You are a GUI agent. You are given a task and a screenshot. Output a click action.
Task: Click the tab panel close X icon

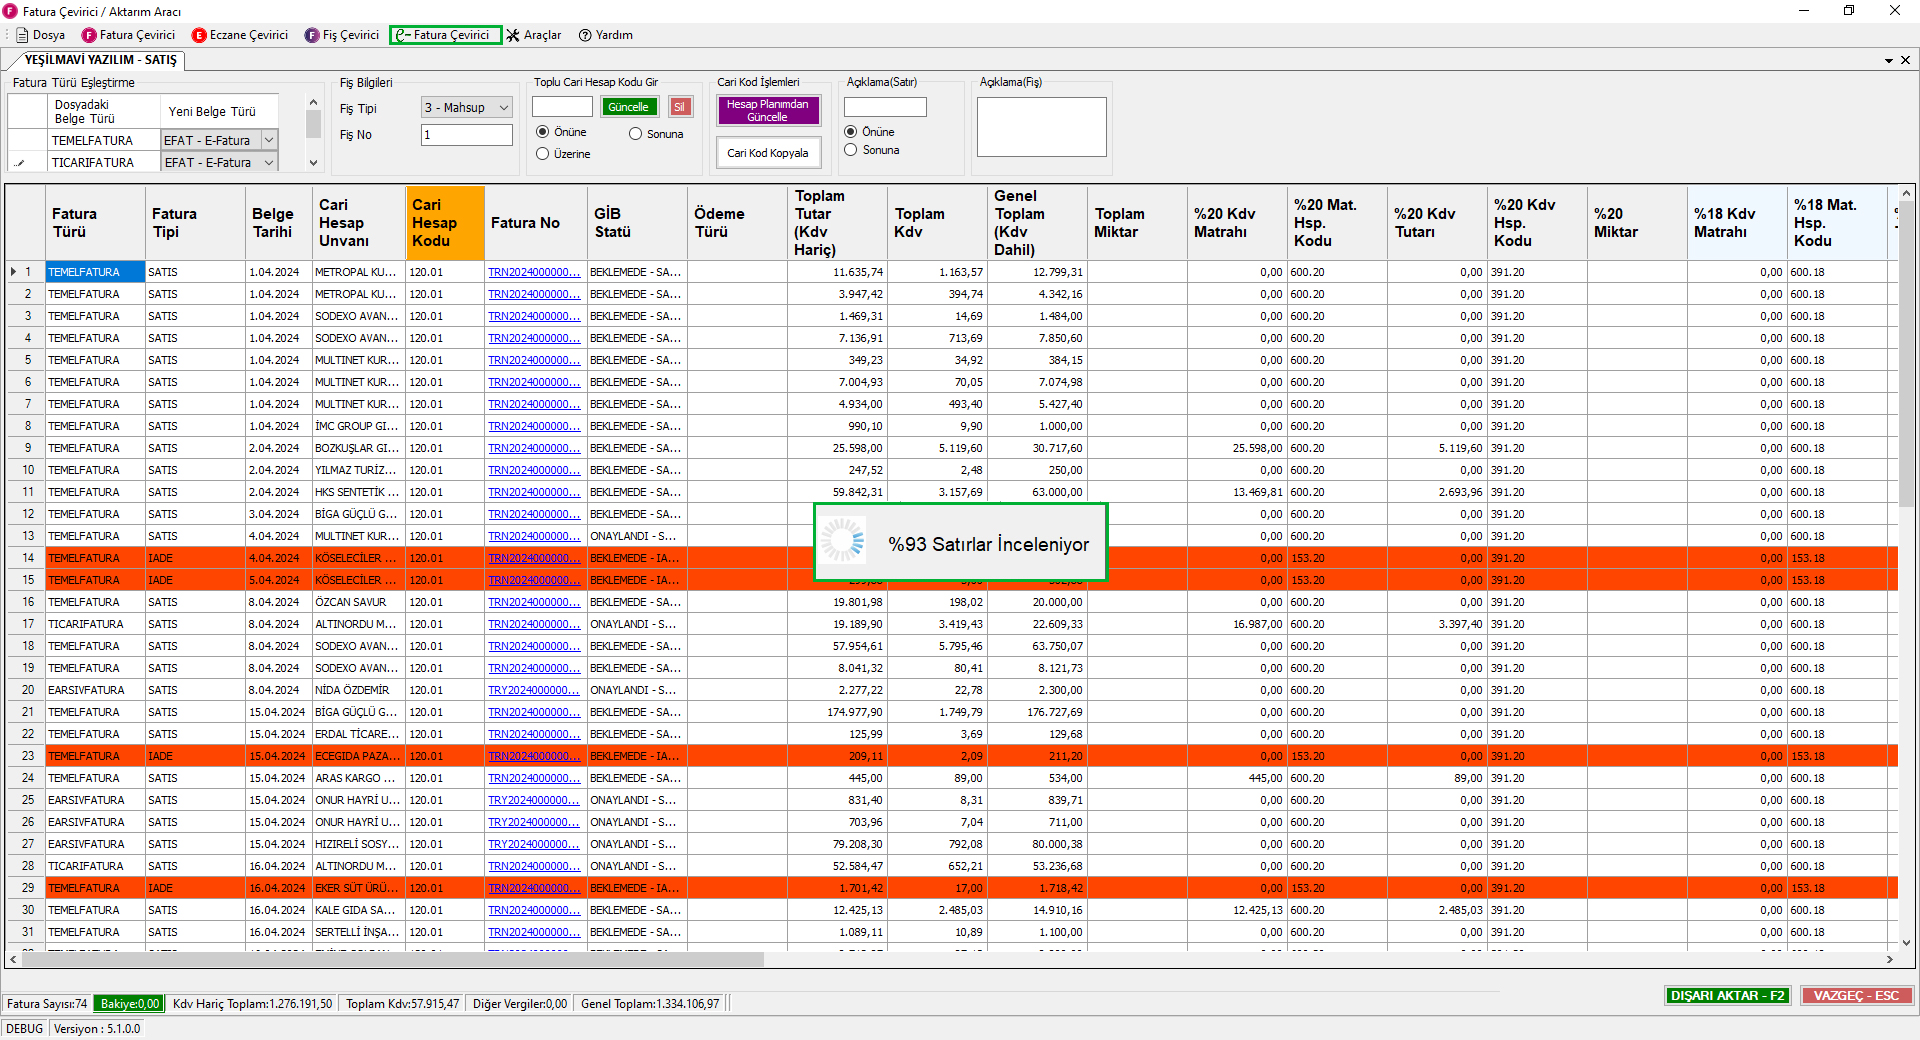[x=1905, y=60]
